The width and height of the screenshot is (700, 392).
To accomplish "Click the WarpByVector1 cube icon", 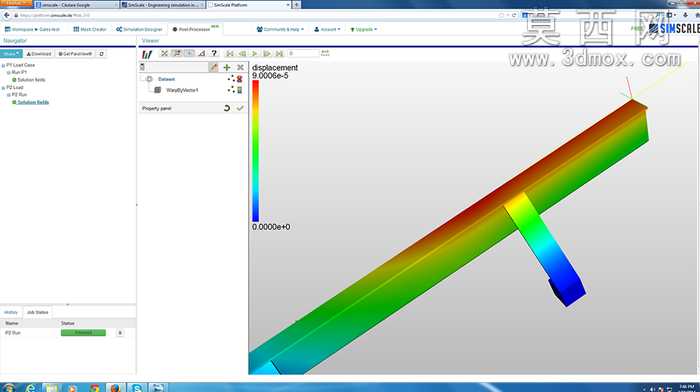I will tap(158, 90).
